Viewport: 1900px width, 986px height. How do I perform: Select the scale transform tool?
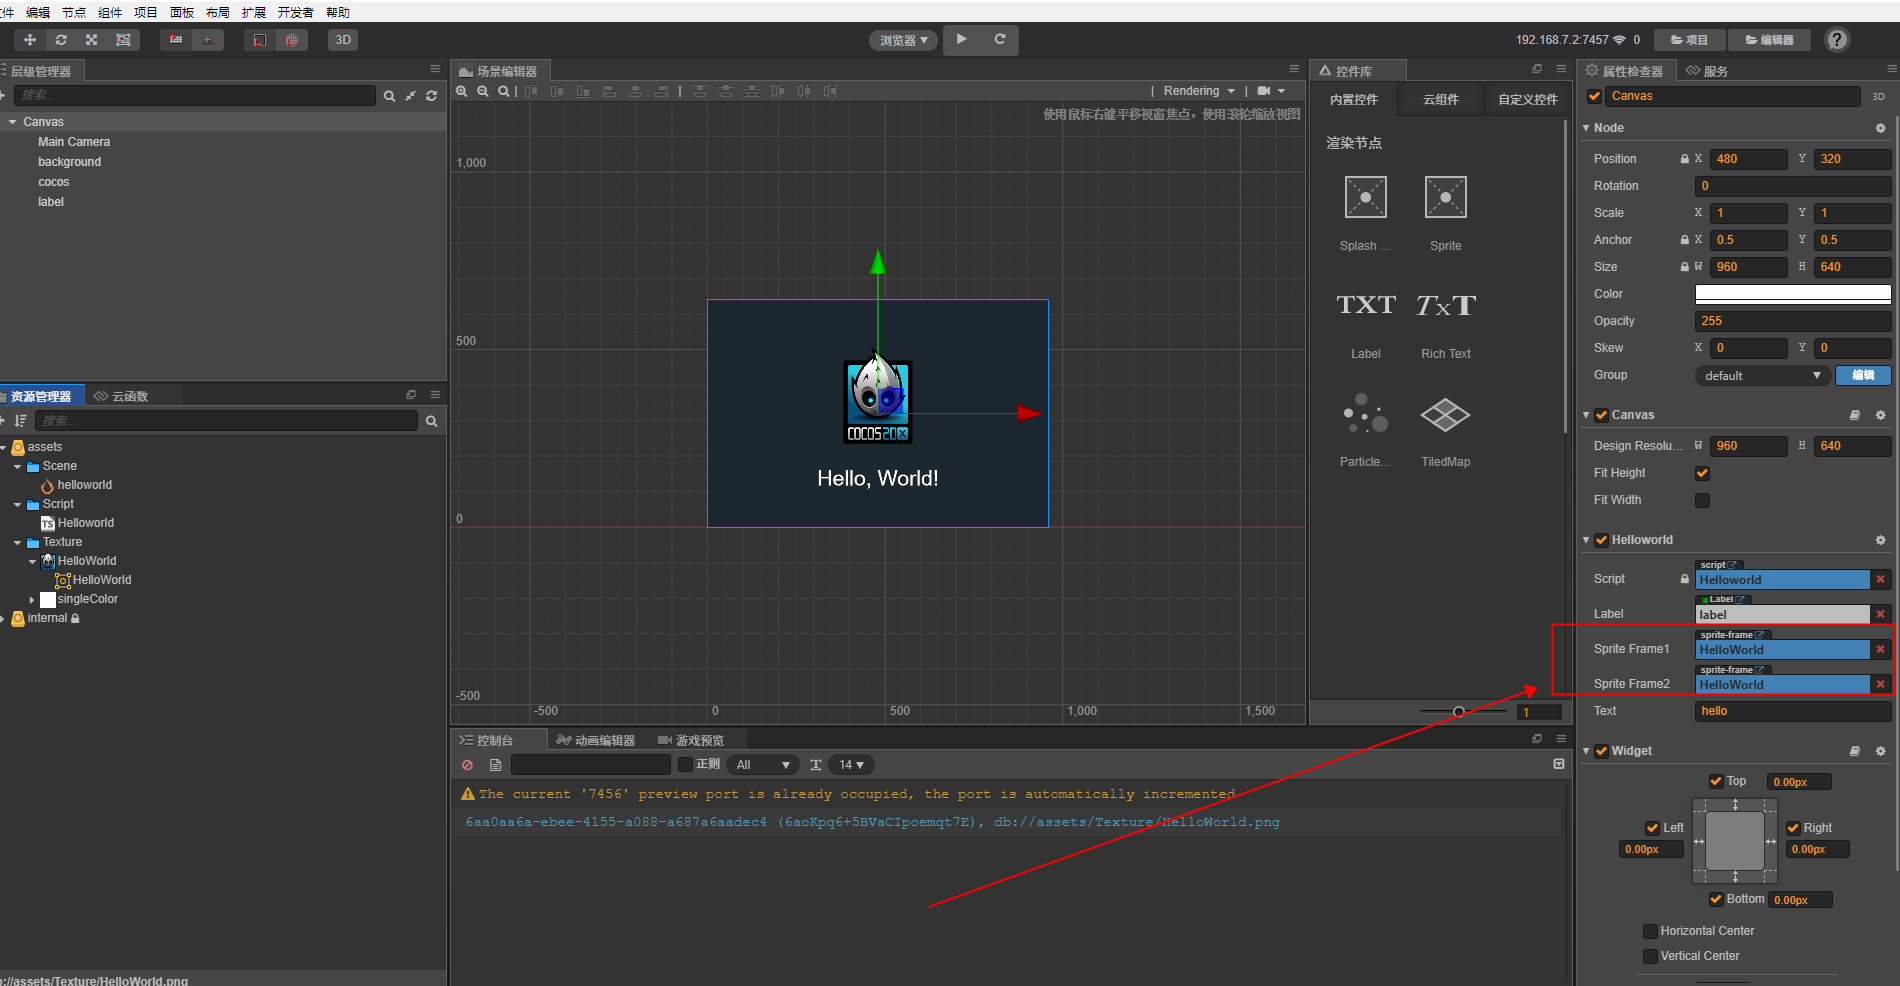click(92, 40)
